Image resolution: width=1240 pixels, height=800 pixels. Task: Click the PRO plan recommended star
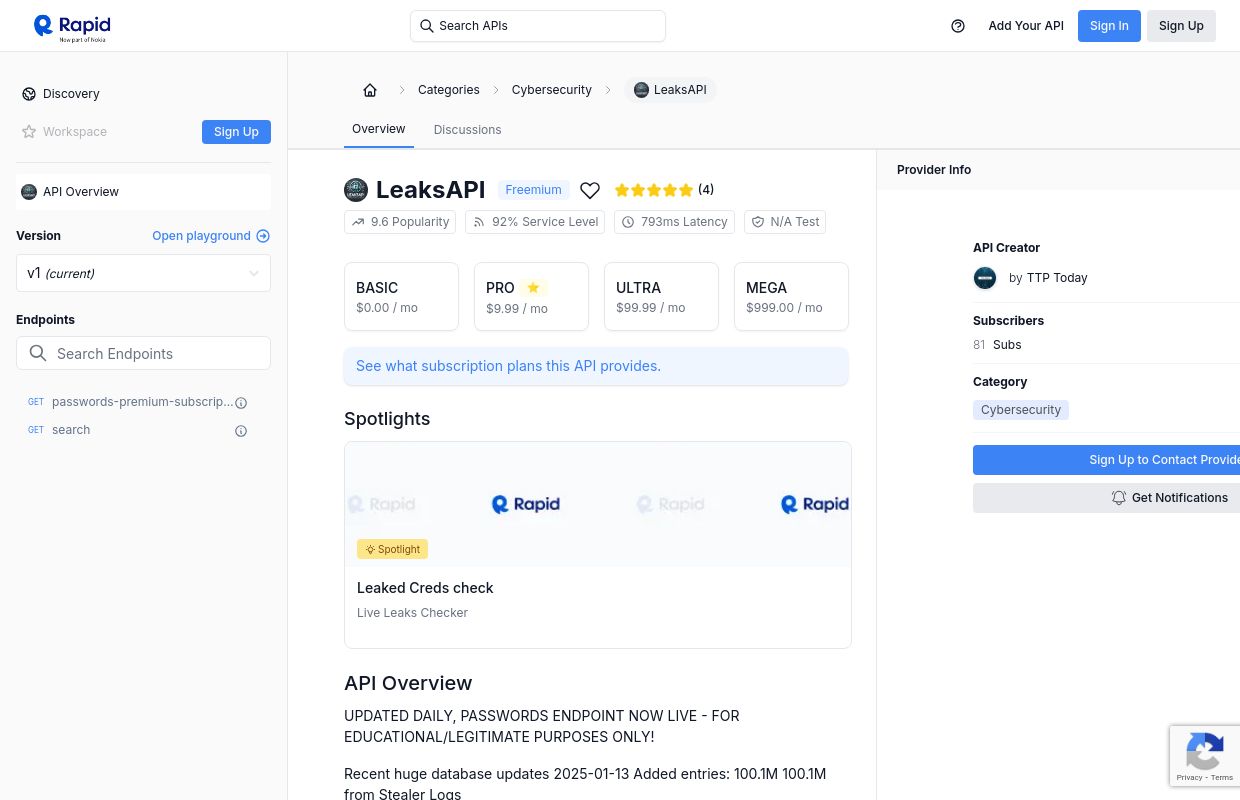click(533, 288)
